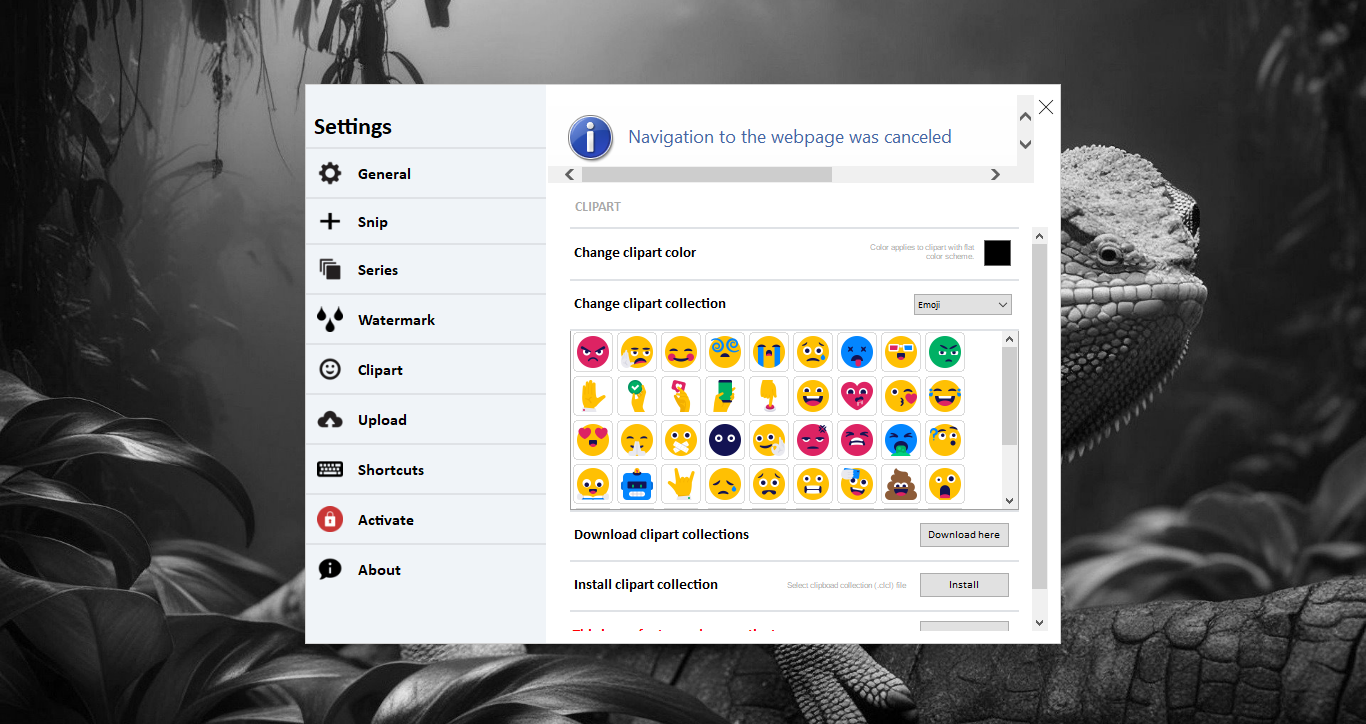The width and height of the screenshot is (1366, 724).
Task: Select the heart-eyes emoji clipart
Action: [593, 440]
